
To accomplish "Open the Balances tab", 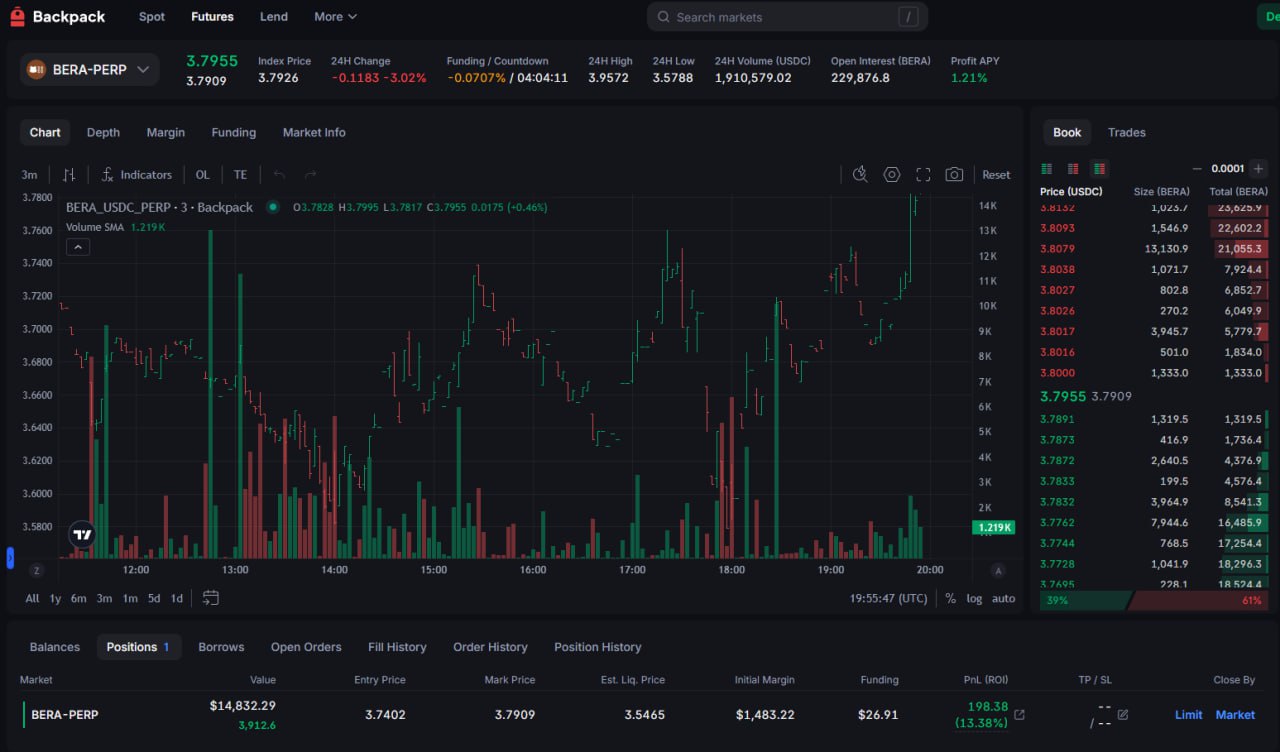I will (x=55, y=647).
